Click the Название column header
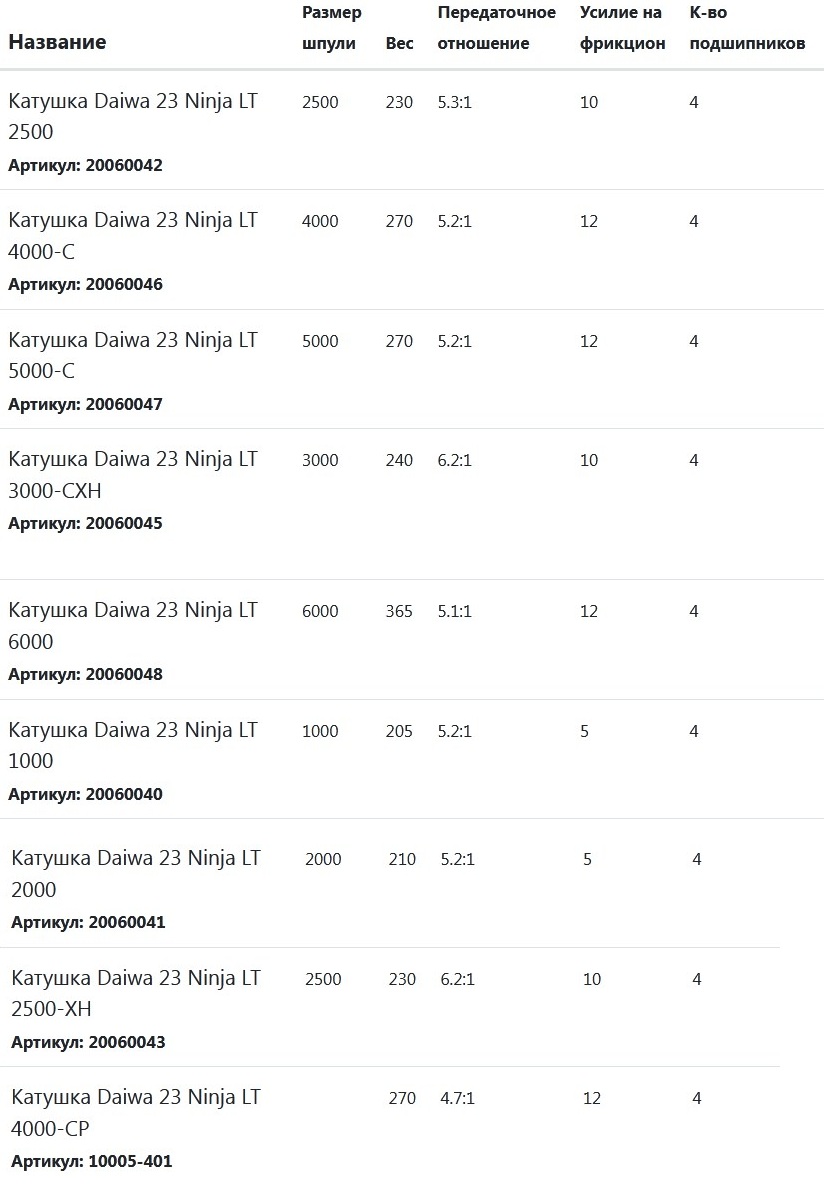 click(57, 42)
